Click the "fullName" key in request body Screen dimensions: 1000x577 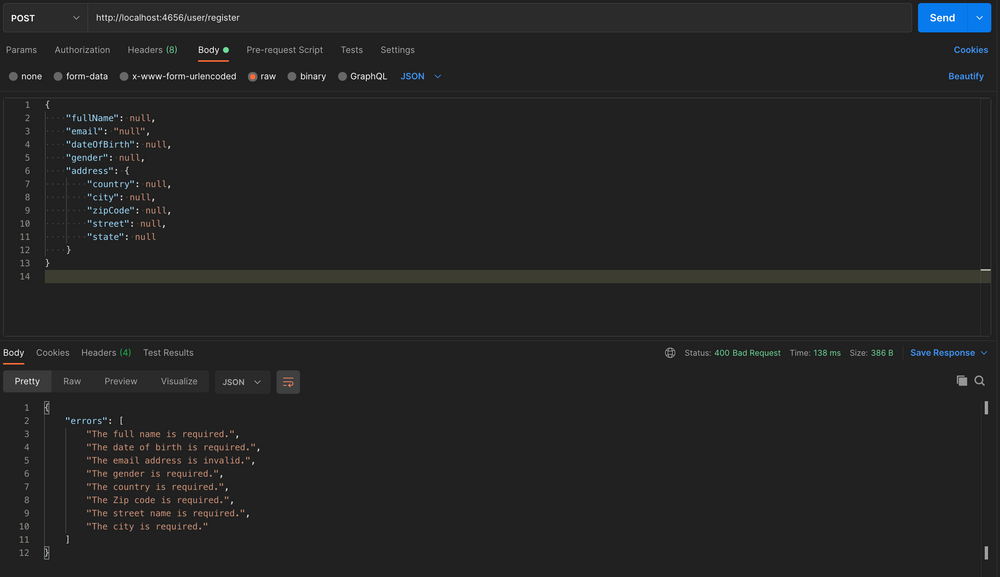pos(92,118)
